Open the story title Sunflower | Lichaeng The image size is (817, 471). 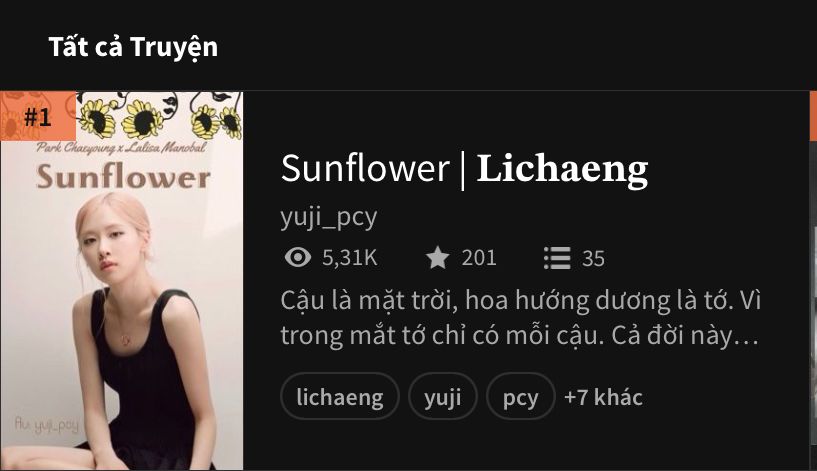464,169
